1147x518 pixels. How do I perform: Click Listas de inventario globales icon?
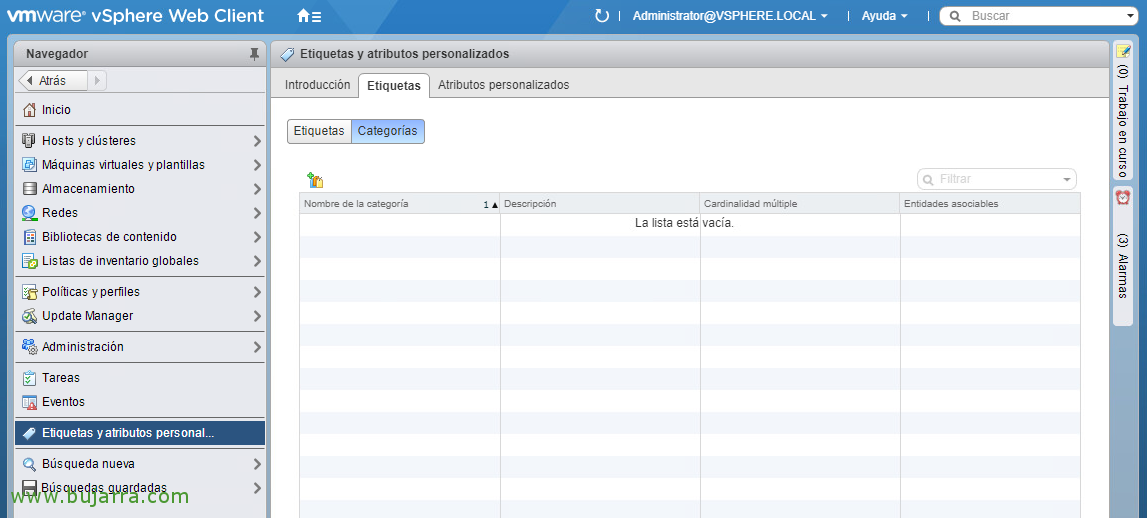point(29,261)
